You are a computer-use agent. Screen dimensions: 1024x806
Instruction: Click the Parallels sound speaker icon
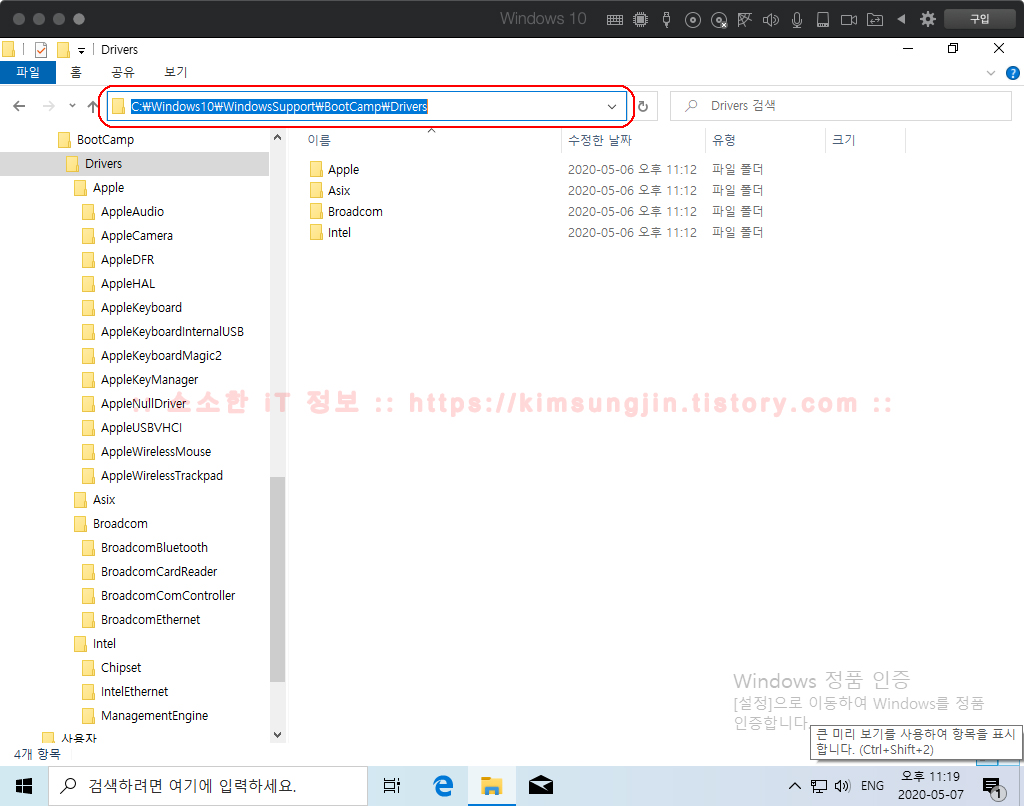pos(771,20)
